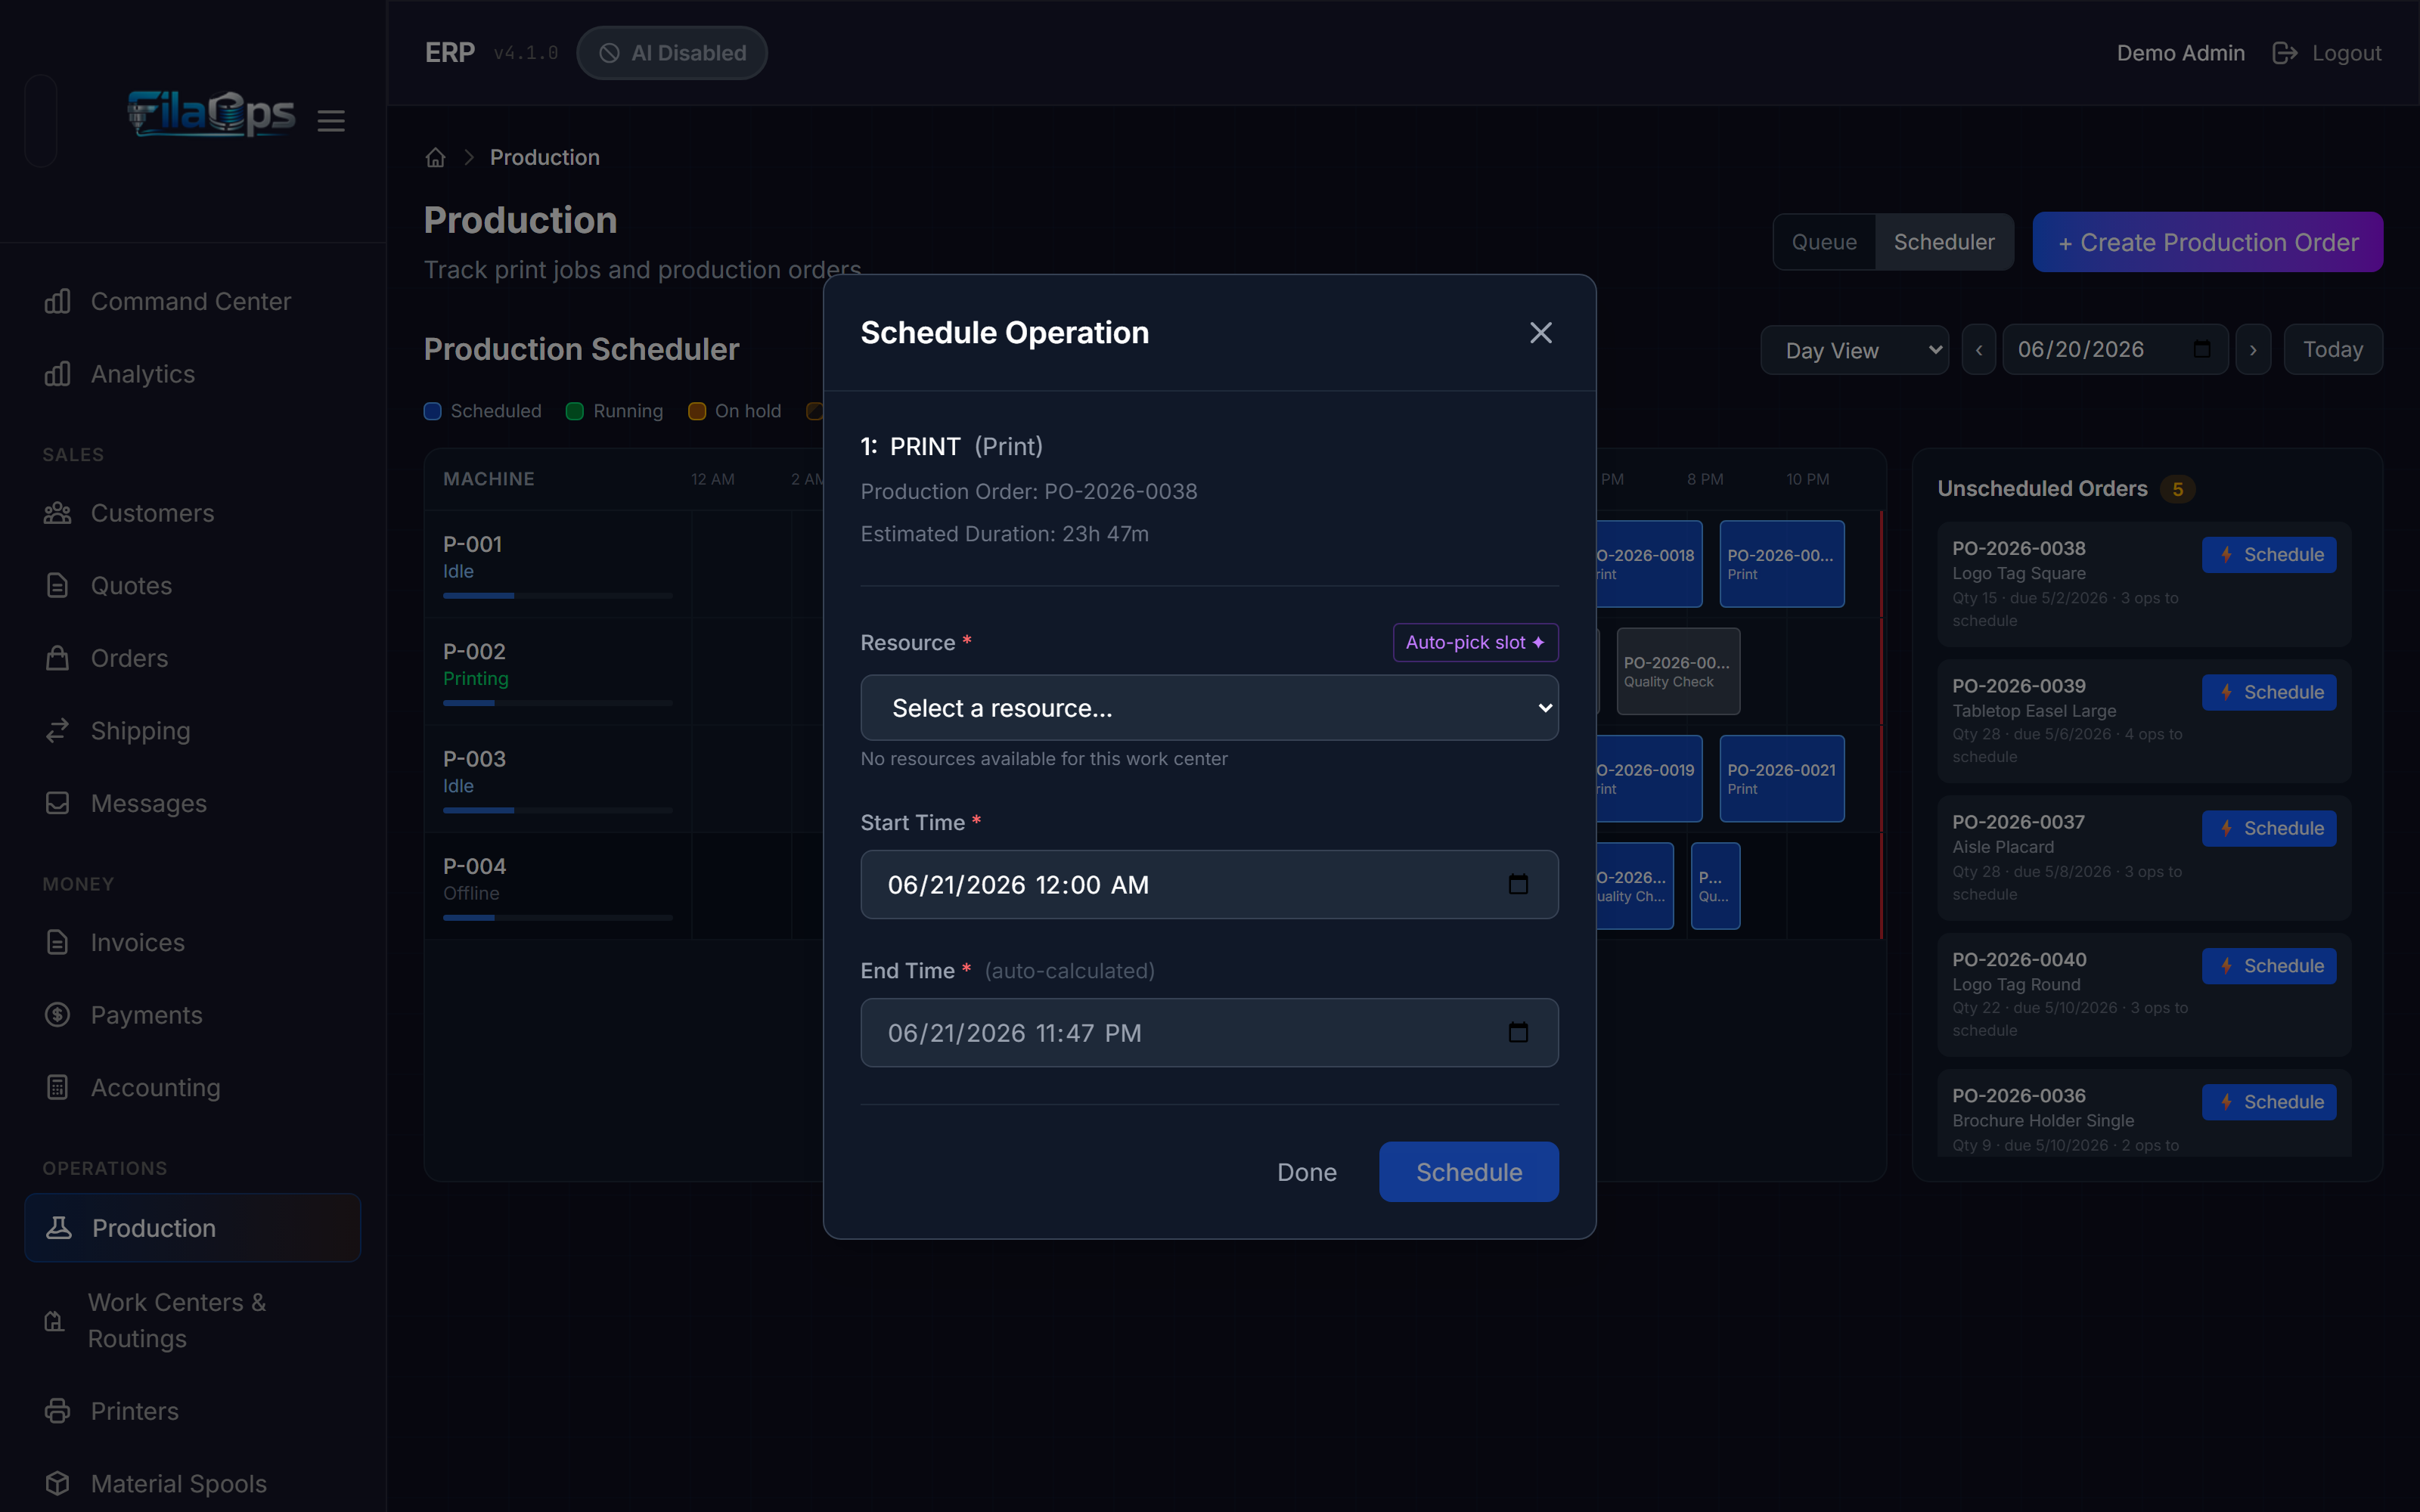The height and width of the screenshot is (1512, 2420).
Task: Click the Command Center chart icon
Action: click(x=58, y=301)
